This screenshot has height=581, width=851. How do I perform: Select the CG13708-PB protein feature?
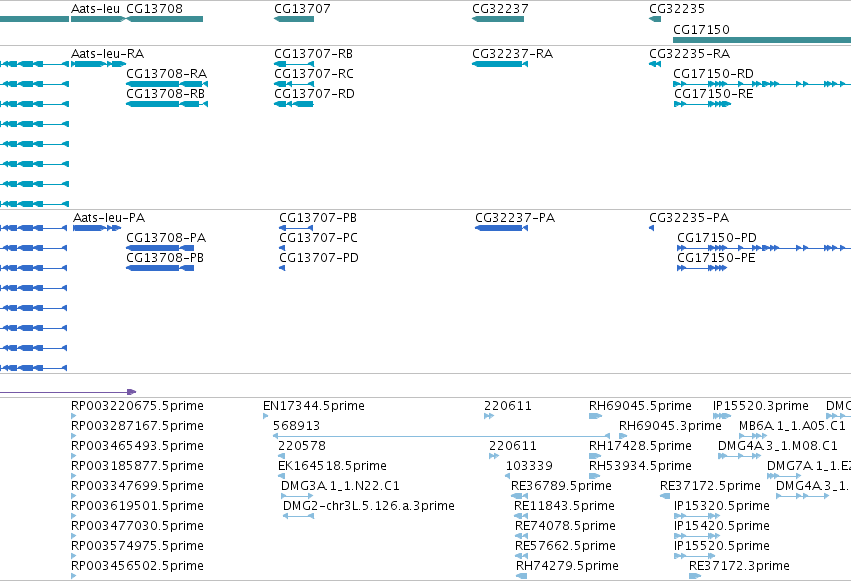click(160, 268)
